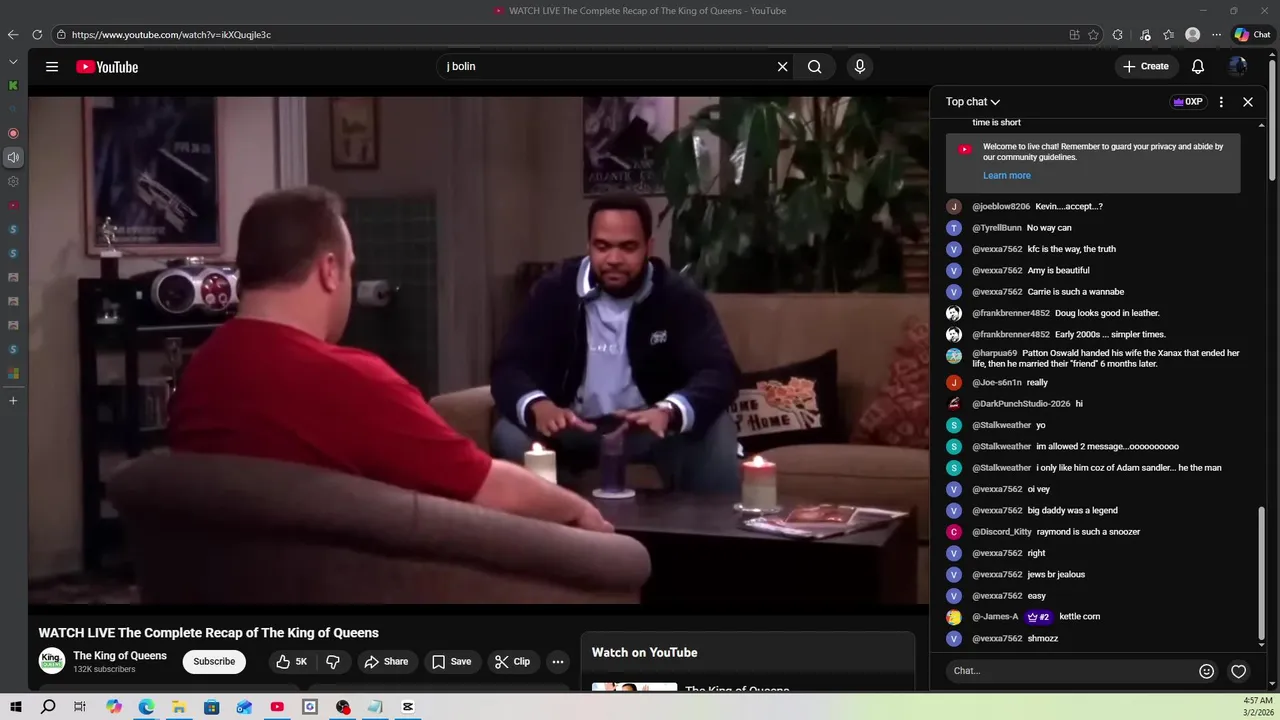Open browser extensions puzzle icon
The height and width of the screenshot is (720, 1280).
1118,35
